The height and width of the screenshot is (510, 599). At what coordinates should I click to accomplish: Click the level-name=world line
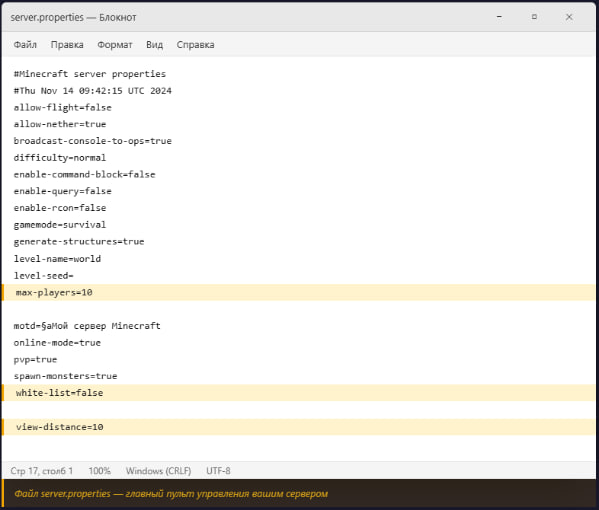(57, 259)
